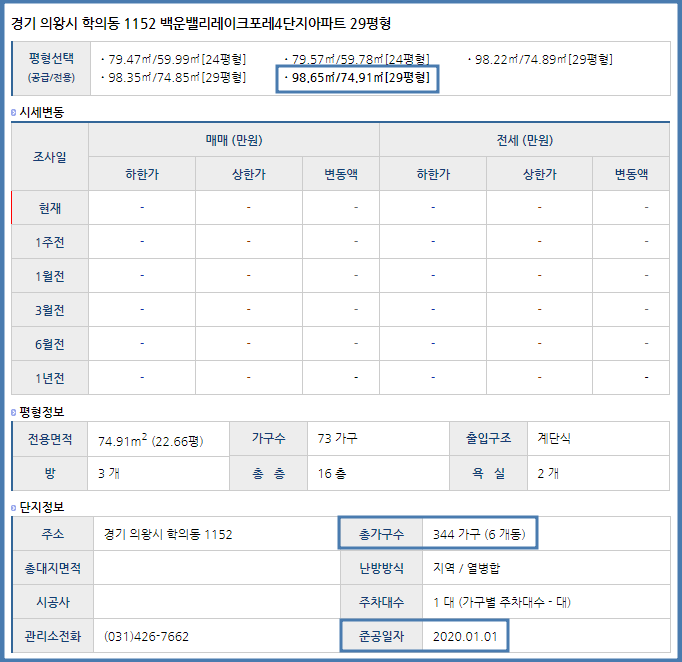Click the phone number (031)426-7662
Screen dimensions: 682x662
click(x=146, y=637)
